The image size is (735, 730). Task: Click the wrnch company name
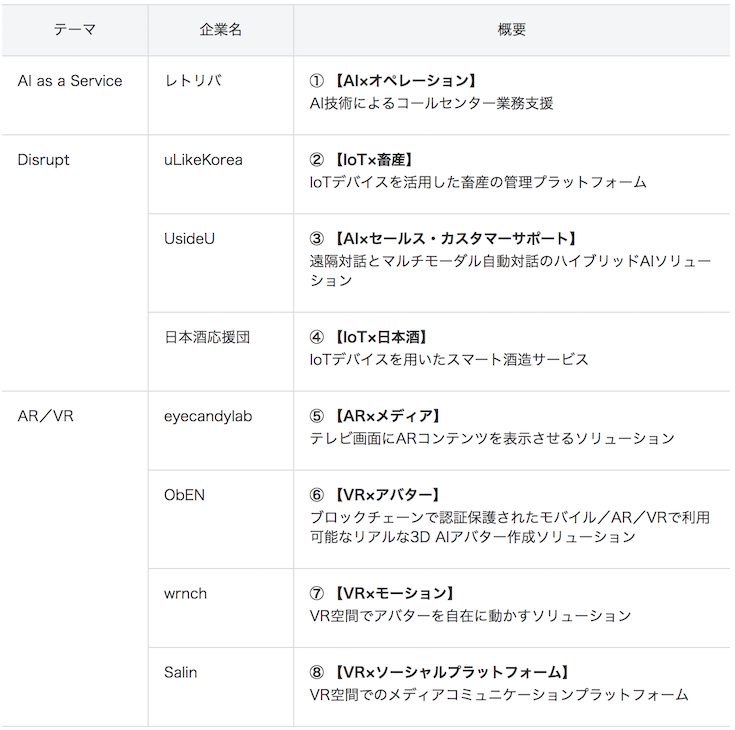coord(186,593)
